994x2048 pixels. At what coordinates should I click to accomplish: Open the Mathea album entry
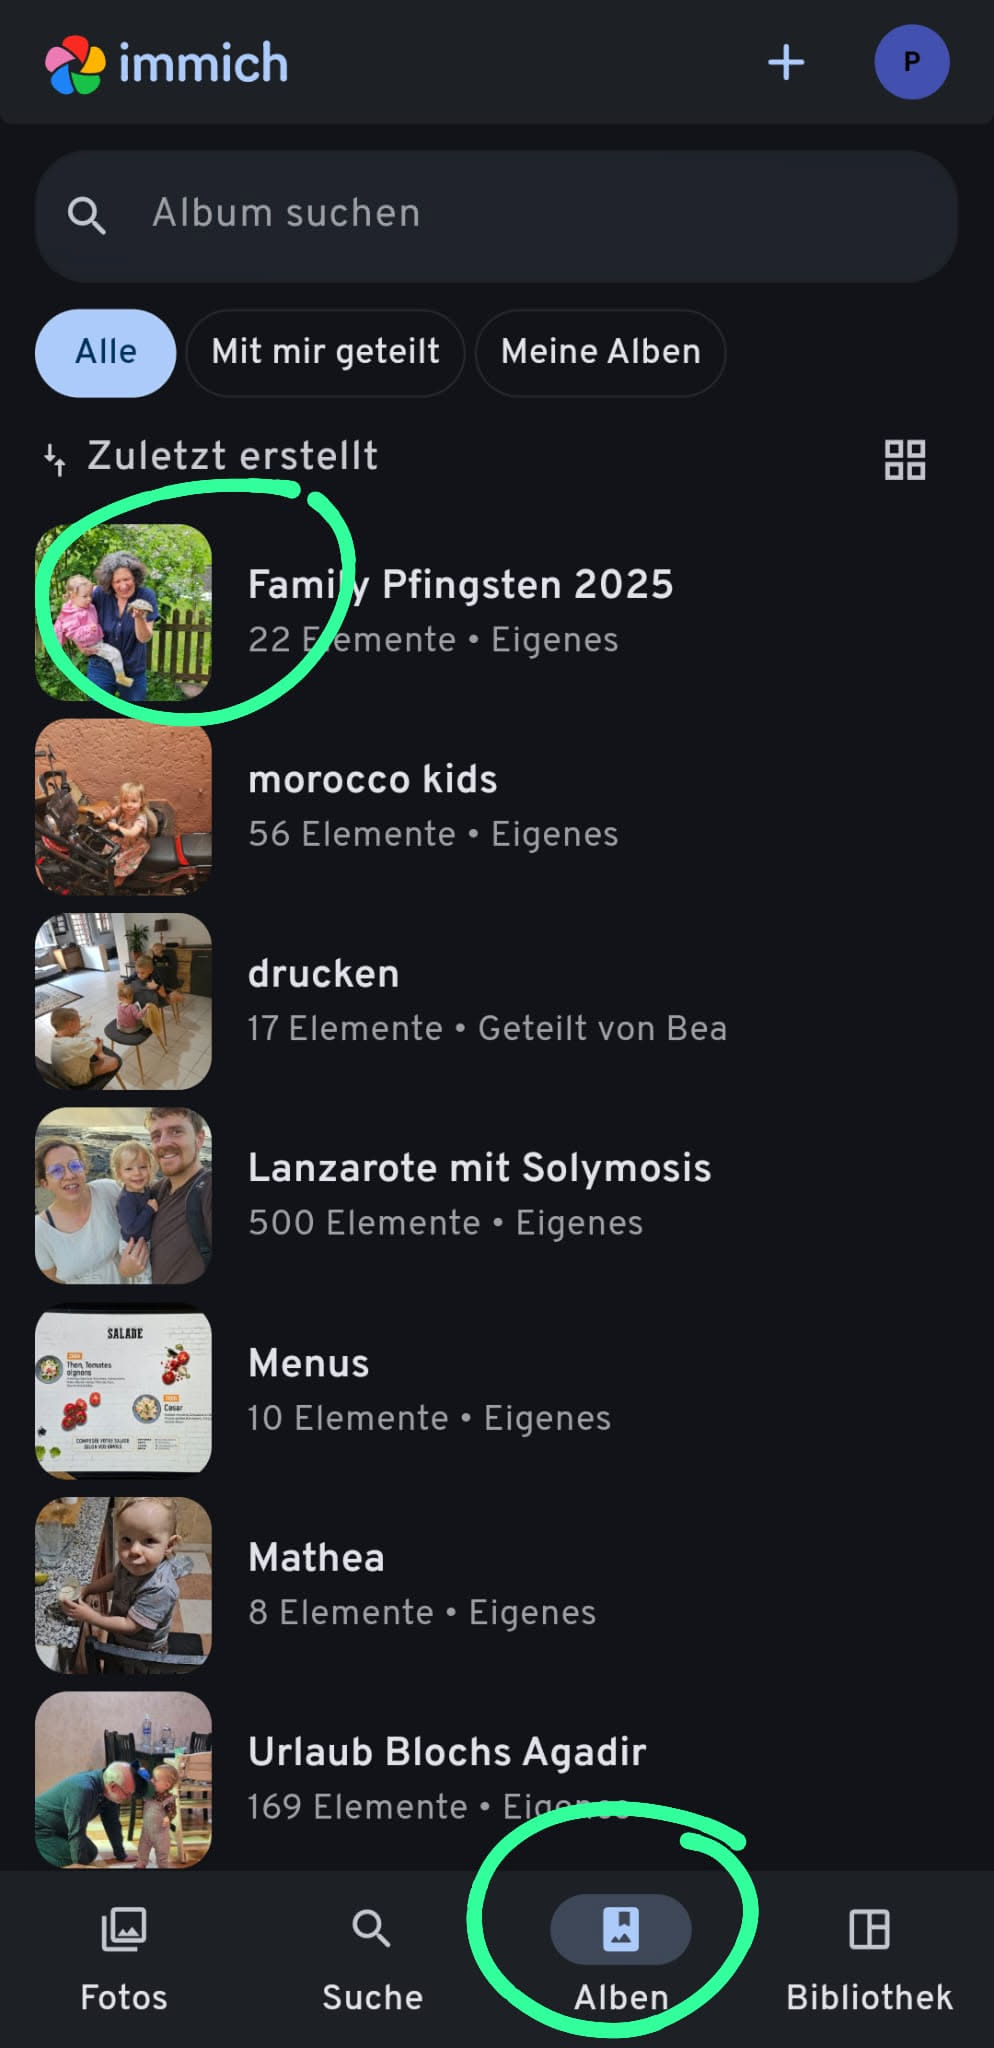click(x=316, y=1582)
